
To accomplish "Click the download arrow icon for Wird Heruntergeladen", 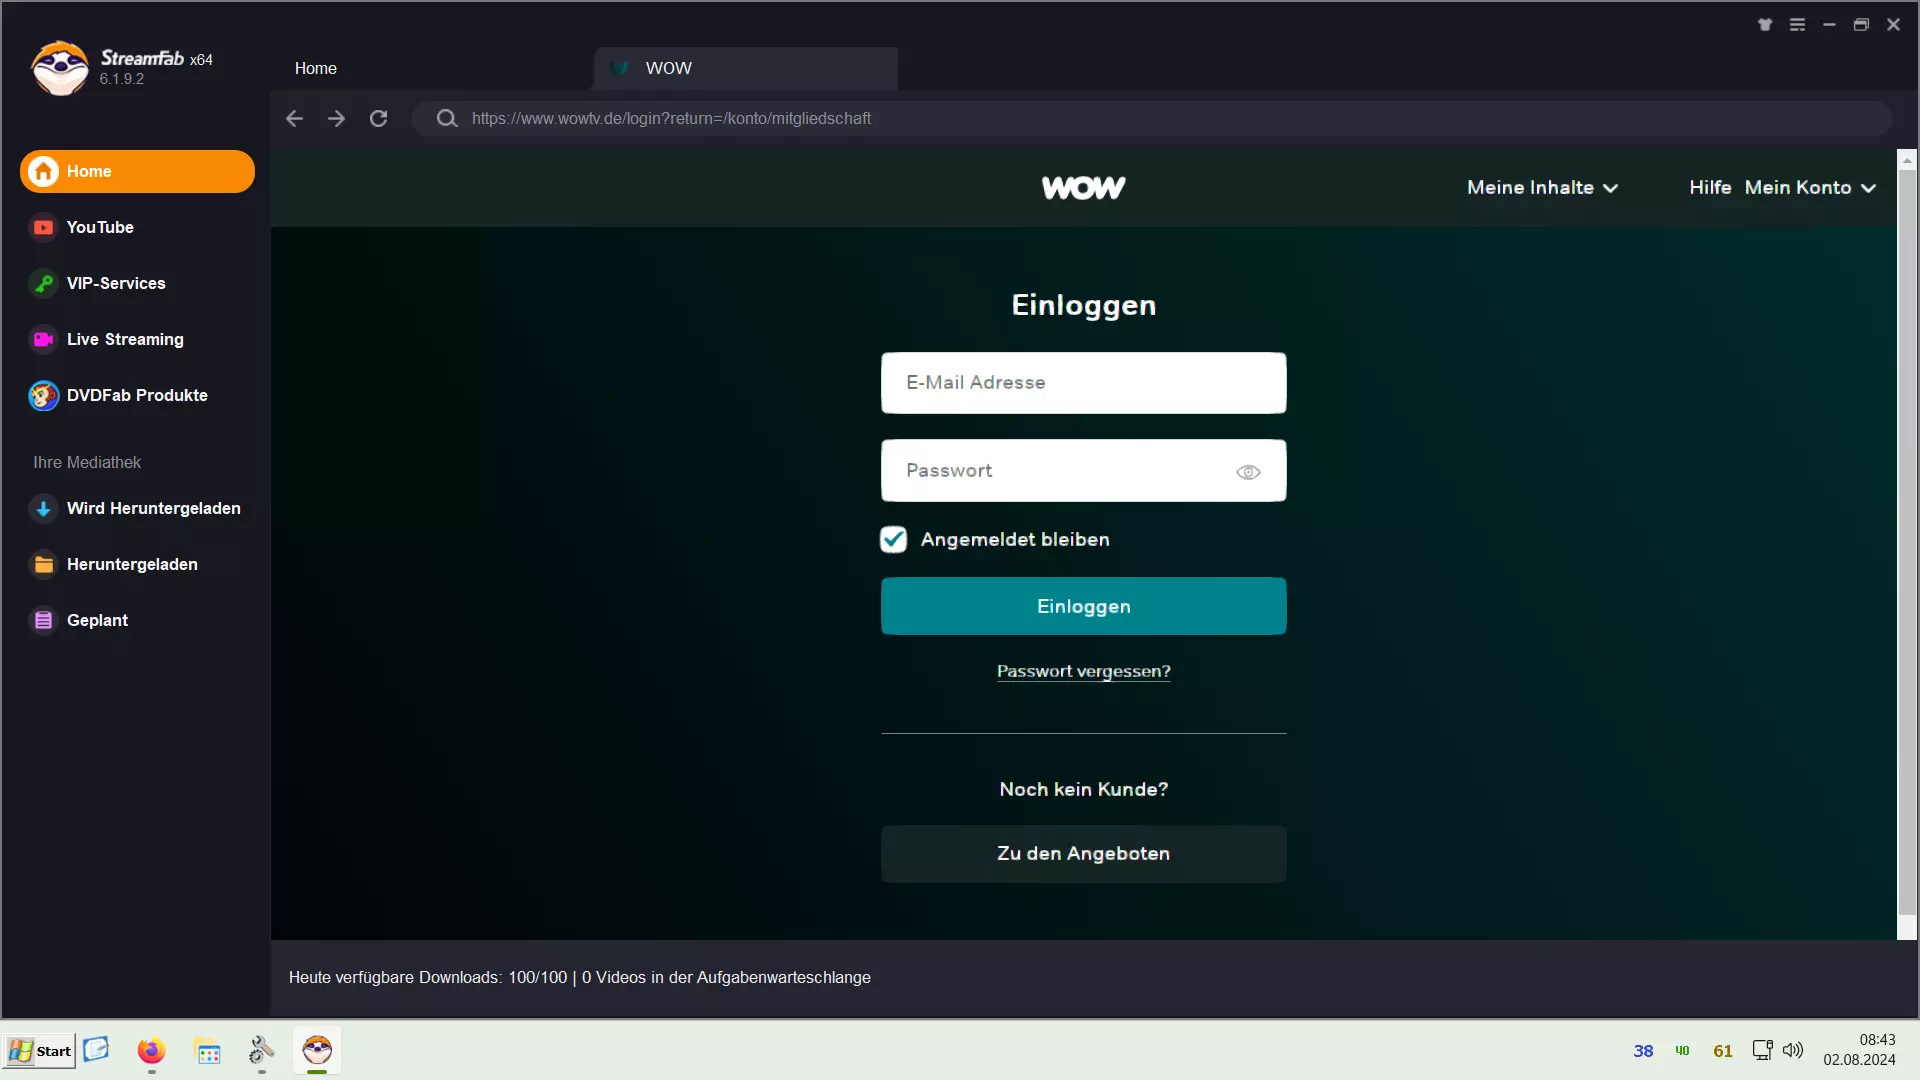I will tap(43, 508).
